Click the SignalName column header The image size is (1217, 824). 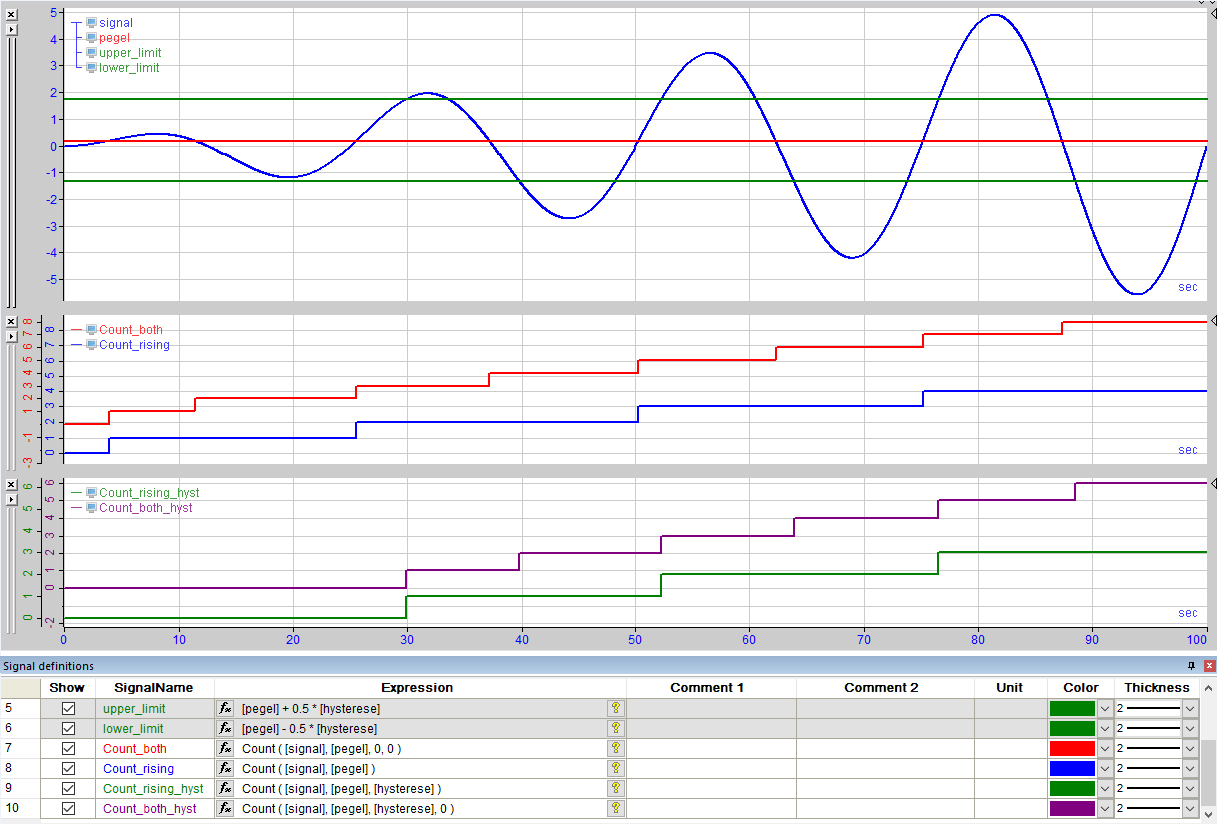point(153,688)
